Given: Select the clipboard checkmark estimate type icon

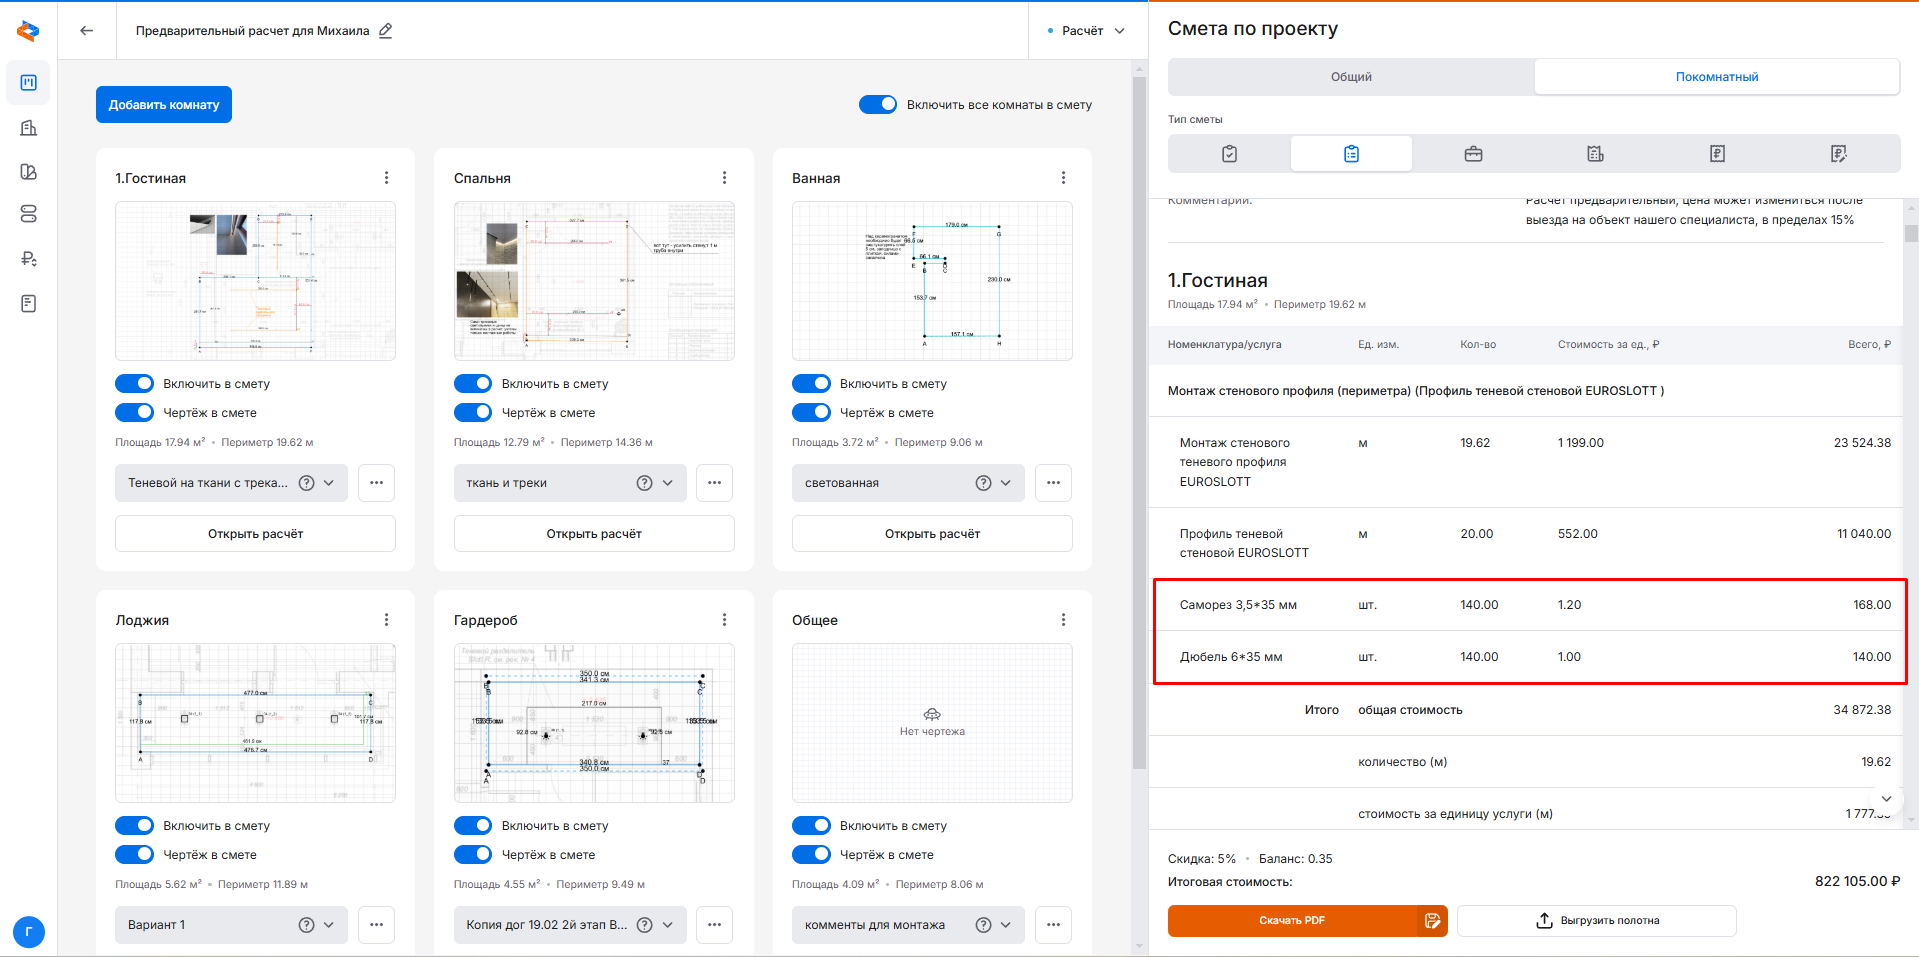Looking at the screenshot, I should pos(1229,154).
